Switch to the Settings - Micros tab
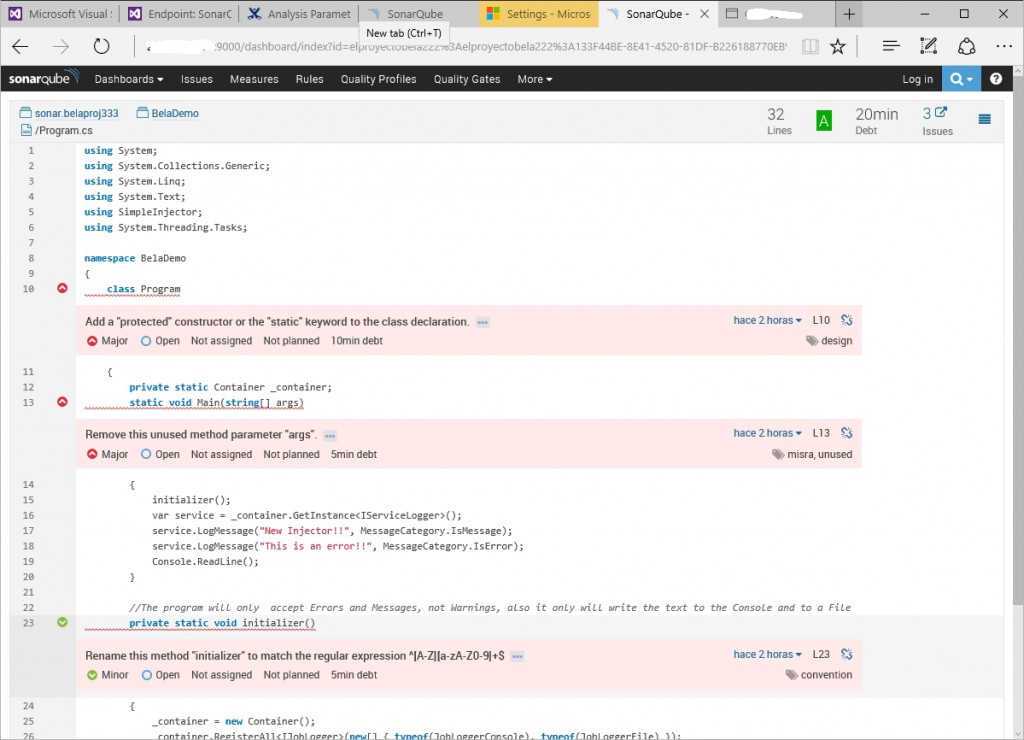This screenshot has width=1024, height=740. point(539,14)
